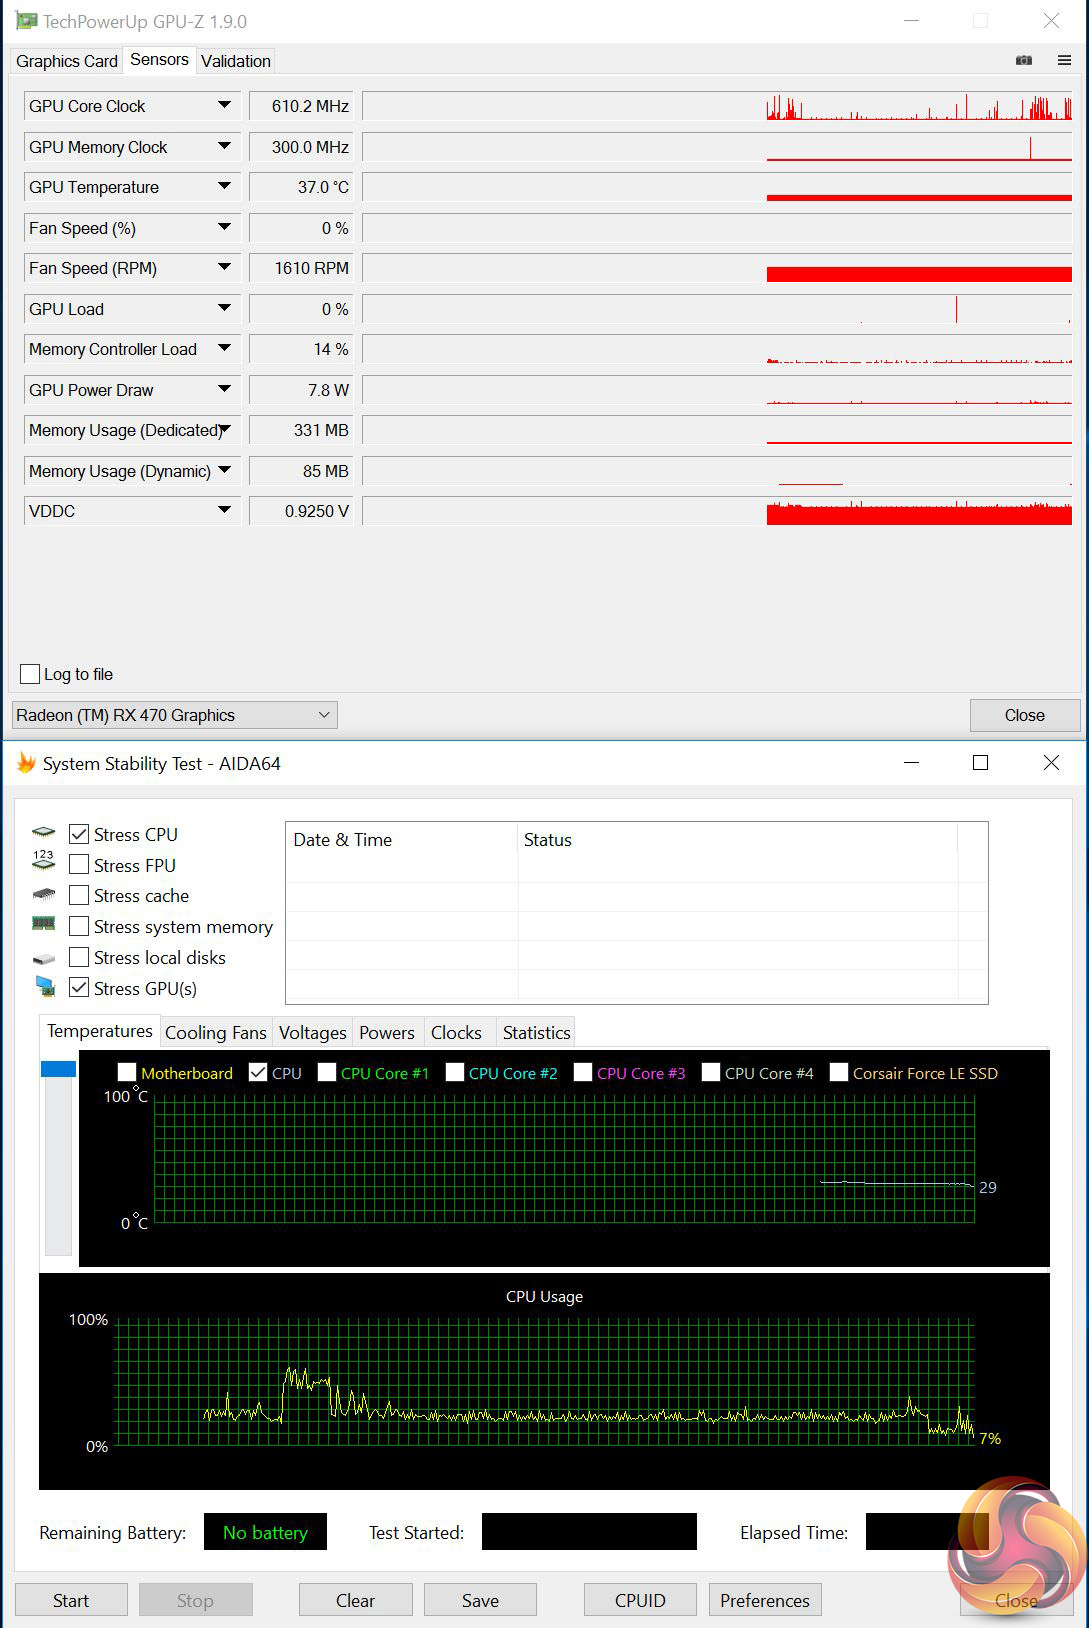Click the GPU-Z Close button

(1025, 715)
